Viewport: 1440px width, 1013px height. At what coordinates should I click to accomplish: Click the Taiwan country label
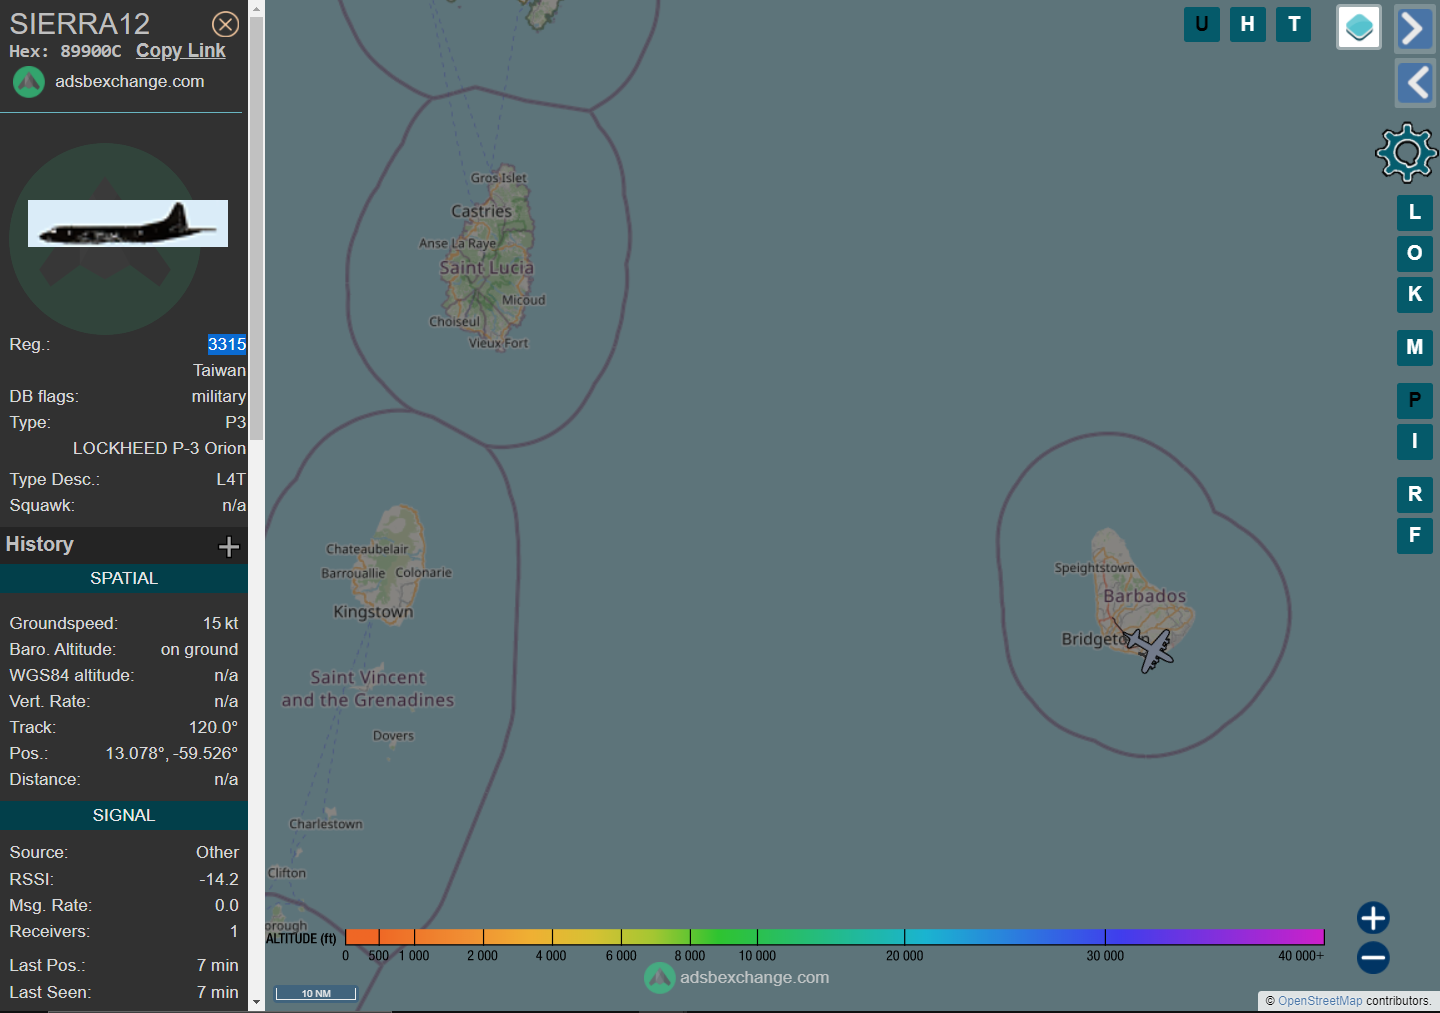click(x=219, y=371)
